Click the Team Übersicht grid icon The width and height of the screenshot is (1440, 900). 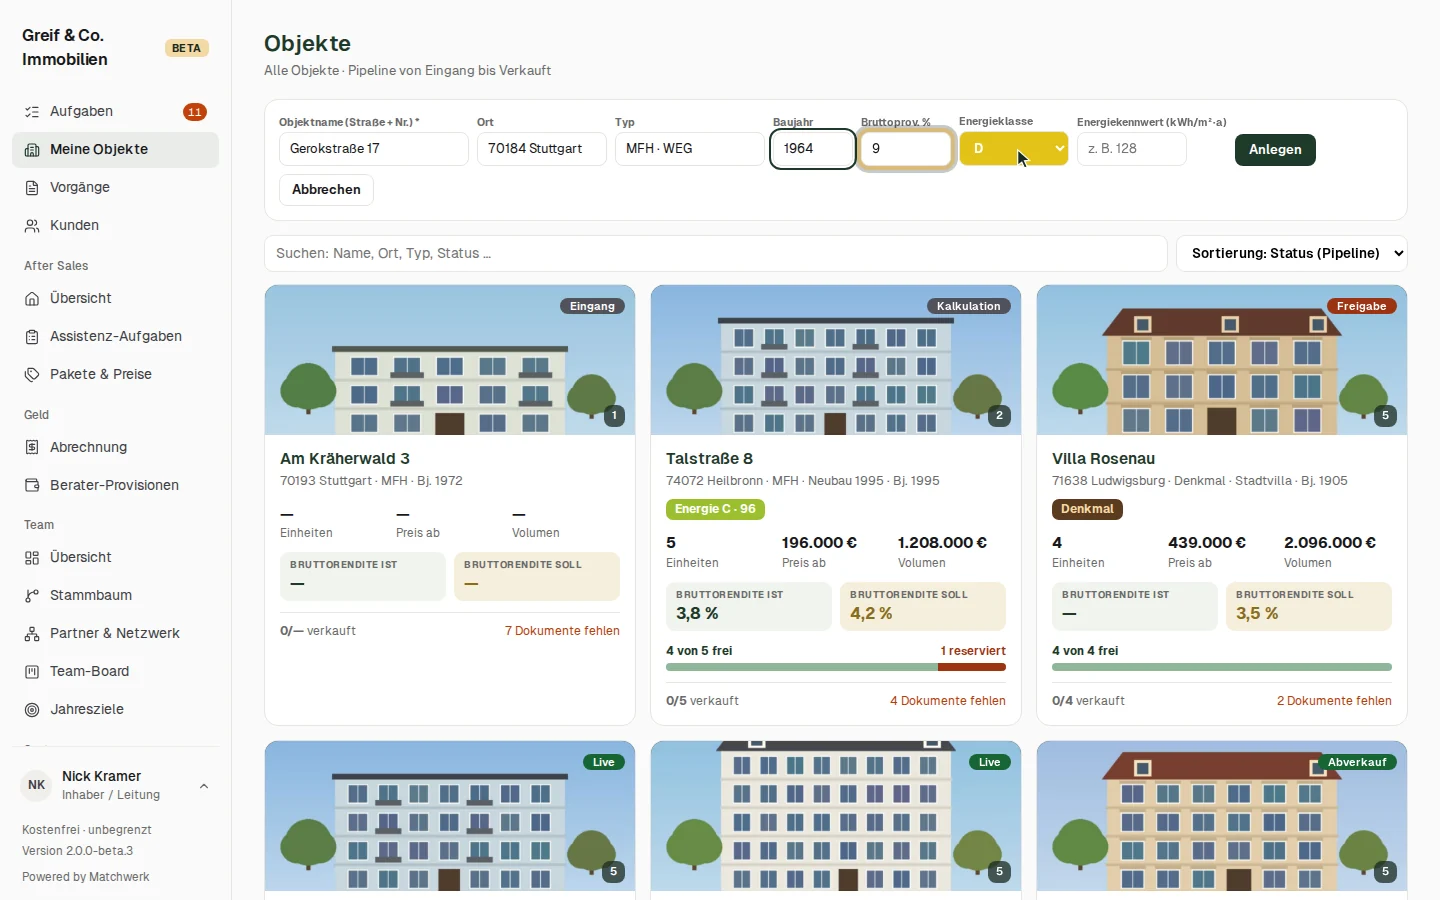(x=32, y=558)
